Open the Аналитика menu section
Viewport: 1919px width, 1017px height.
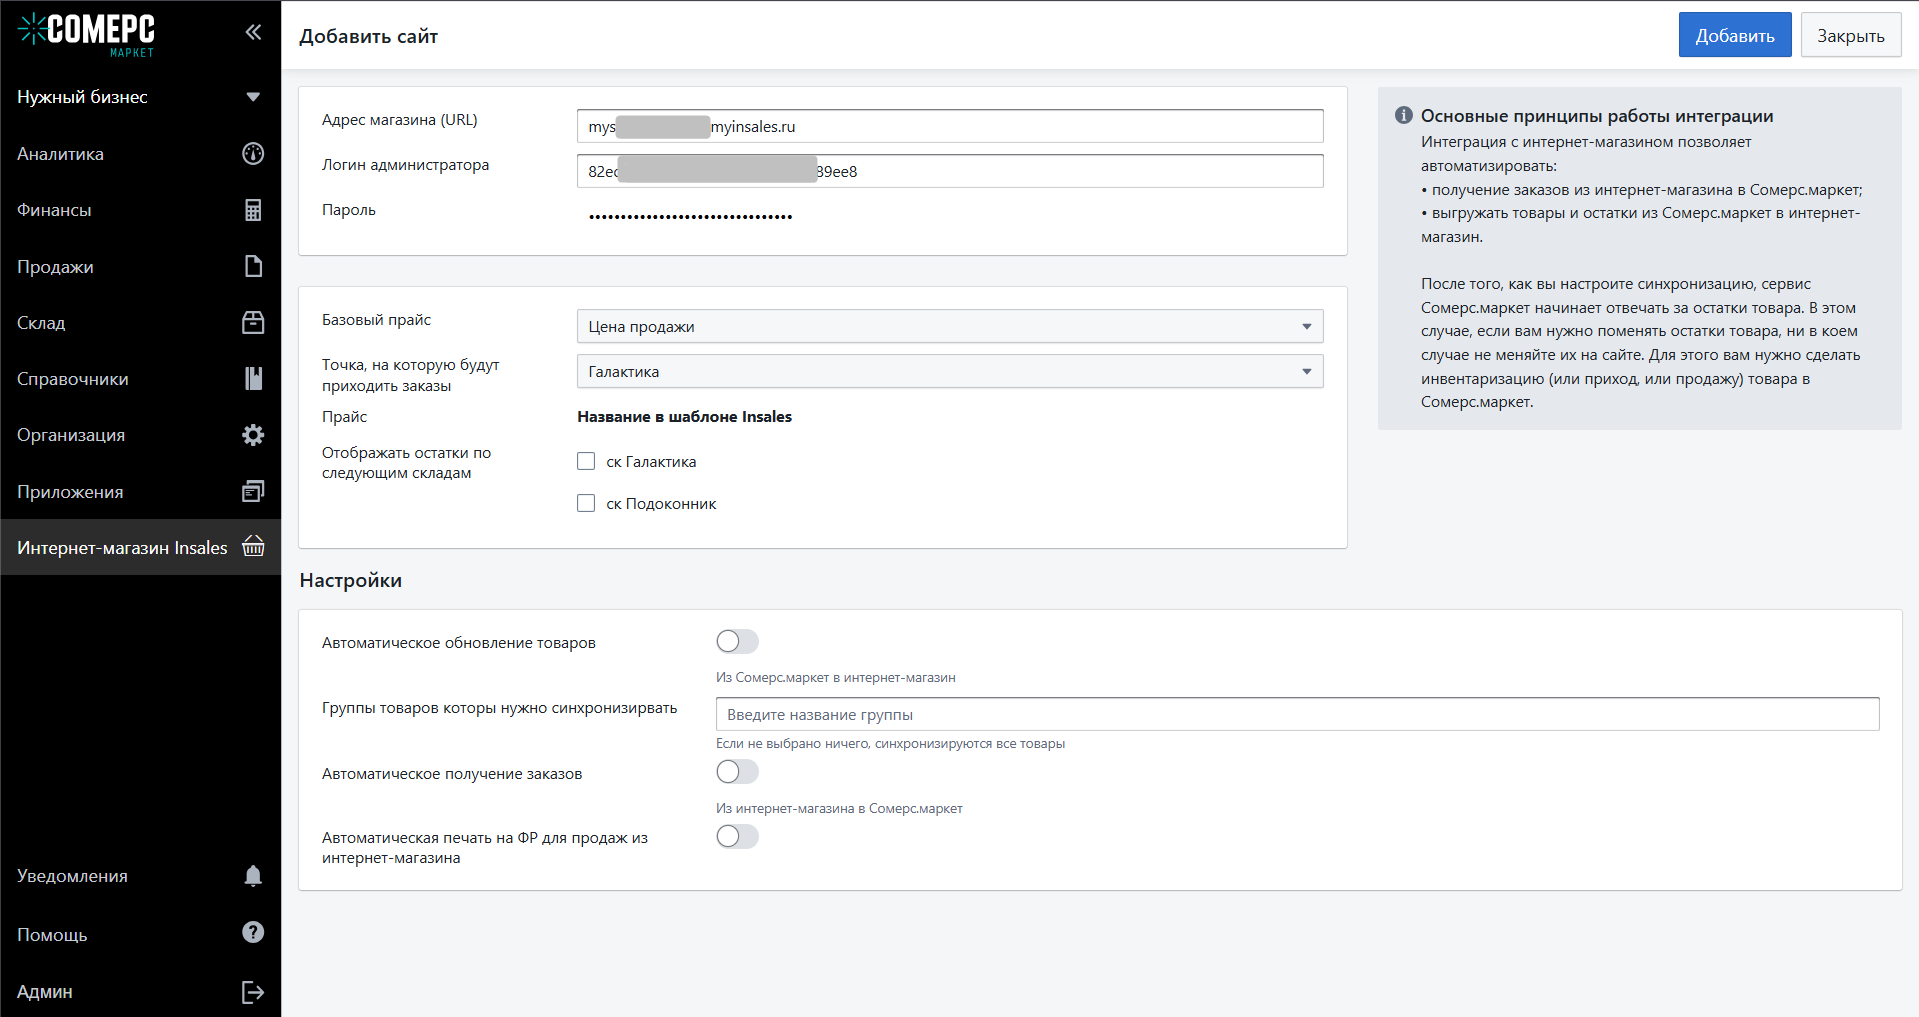(x=140, y=154)
